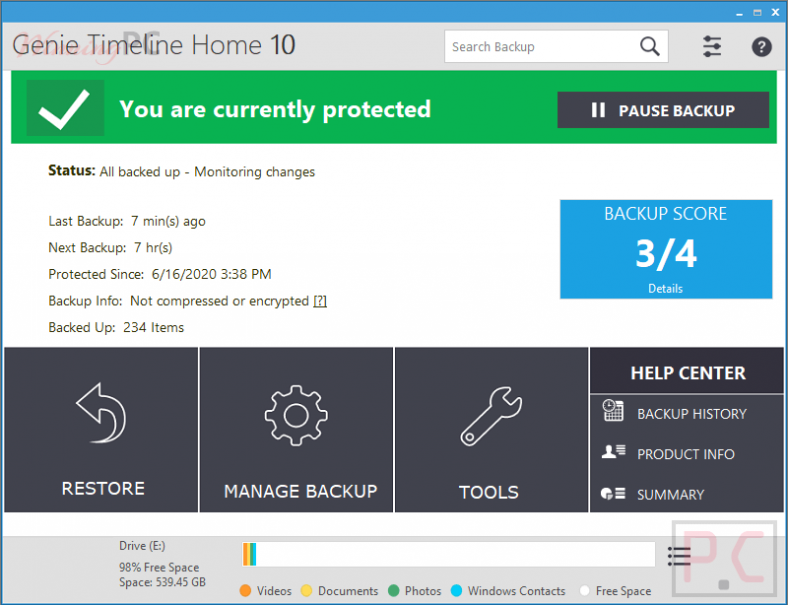The height and width of the screenshot is (605, 788).
Task: Open the TOOLS label
Action: [488, 492]
